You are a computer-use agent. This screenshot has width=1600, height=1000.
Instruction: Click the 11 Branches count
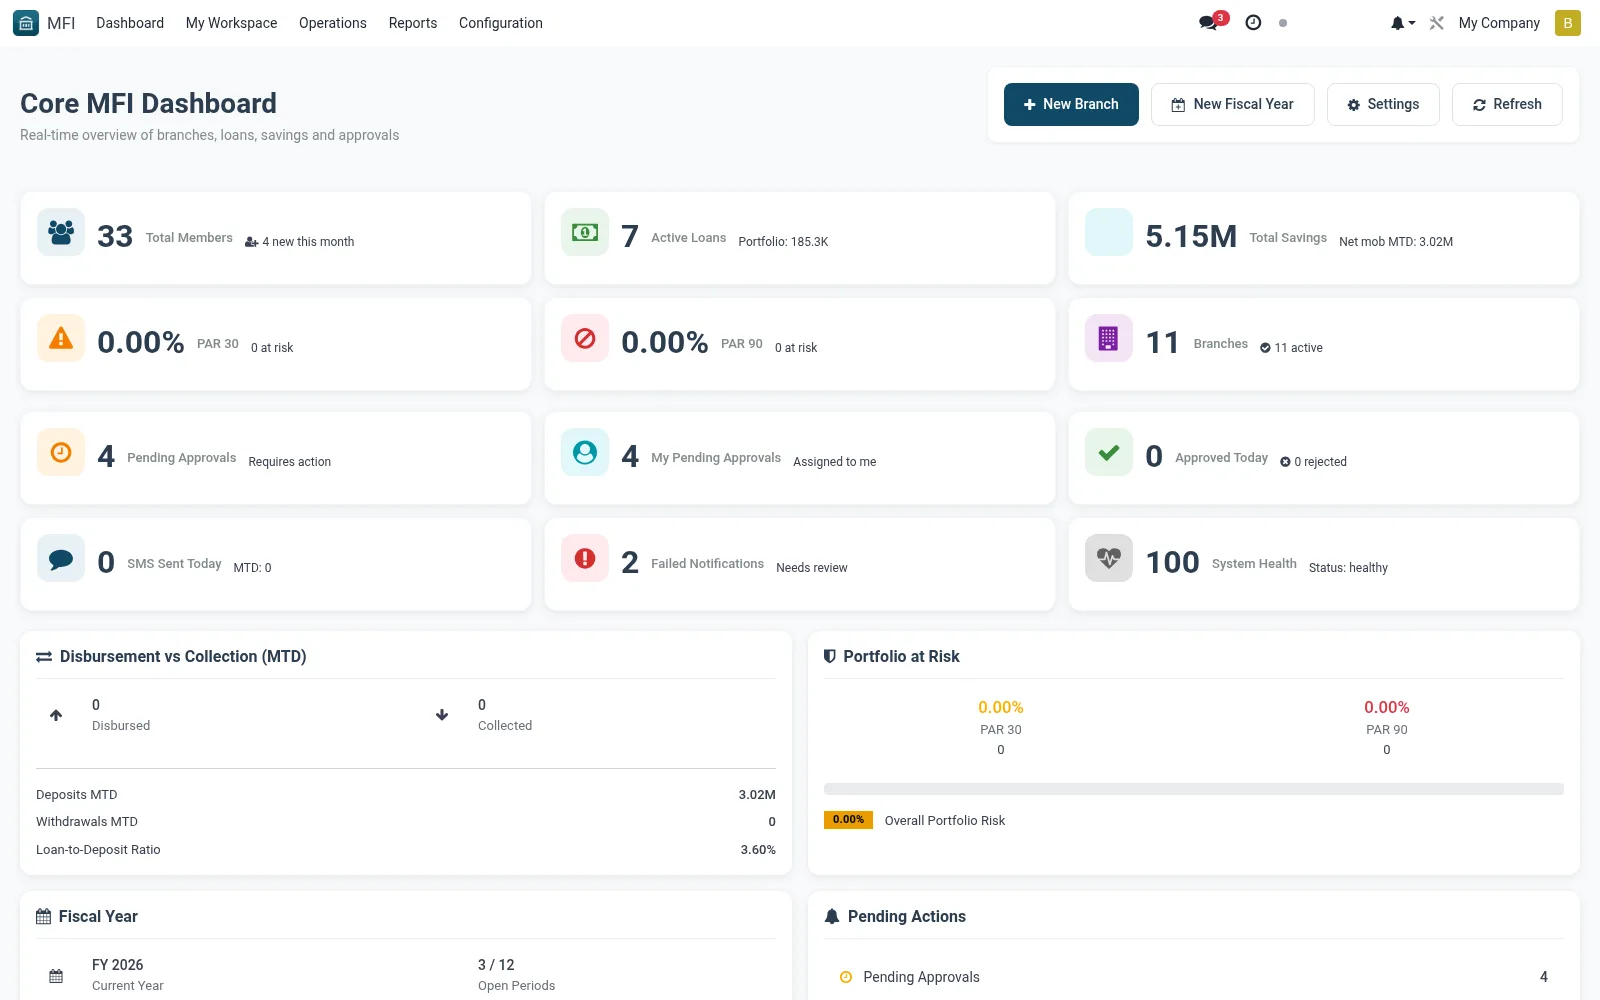[x=1163, y=342]
